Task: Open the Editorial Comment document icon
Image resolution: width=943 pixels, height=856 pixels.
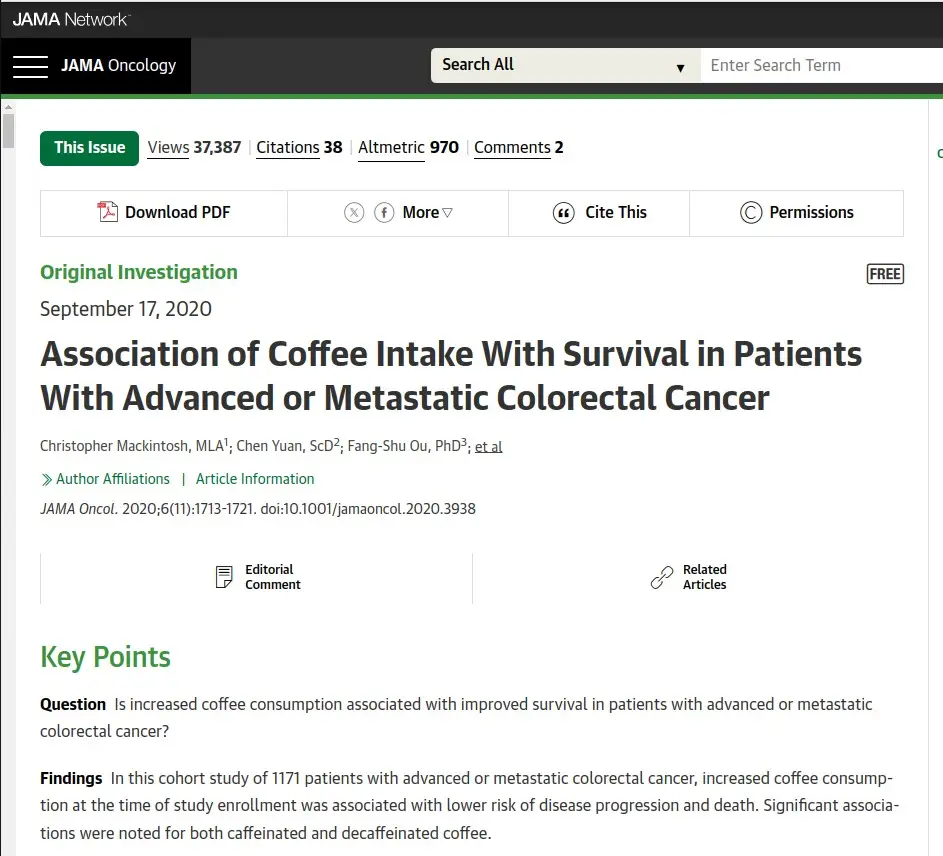Action: tap(225, 577)
